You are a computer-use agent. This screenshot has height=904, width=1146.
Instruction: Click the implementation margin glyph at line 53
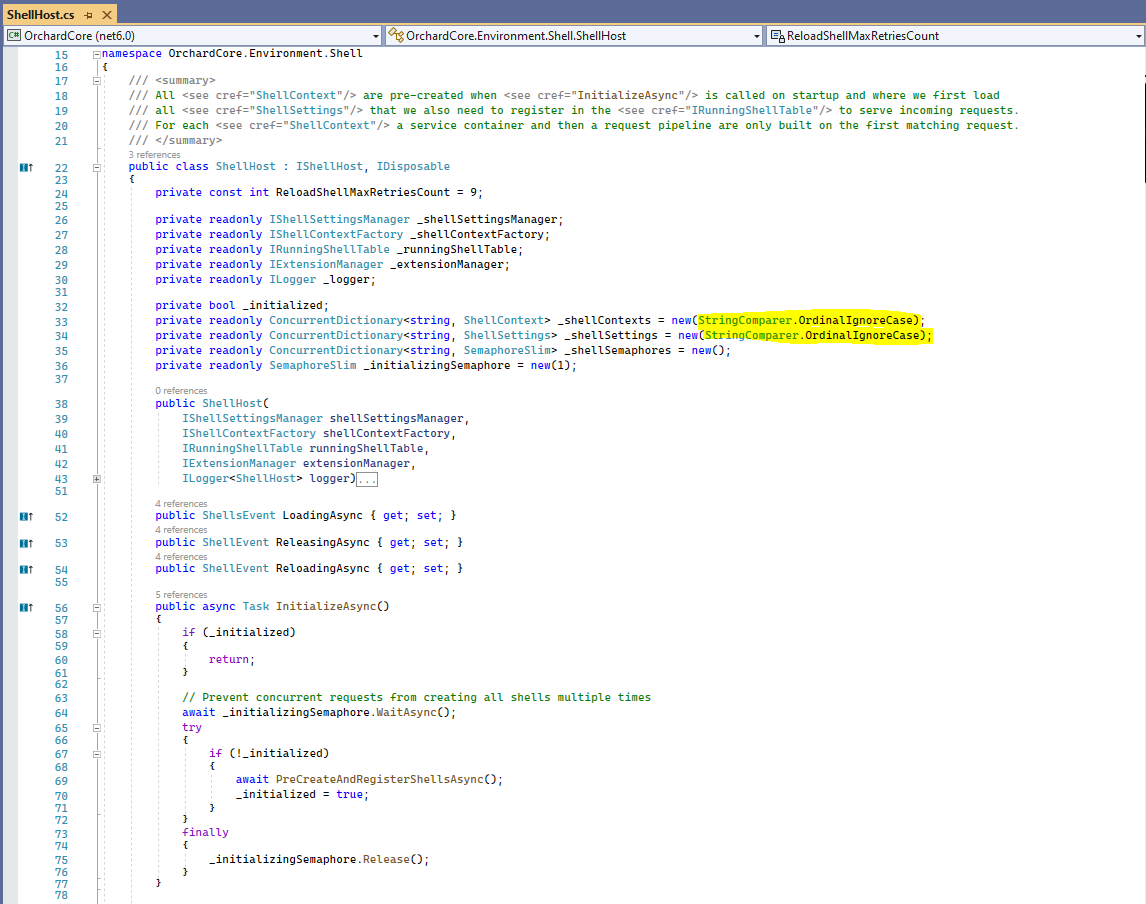[26, 543]
